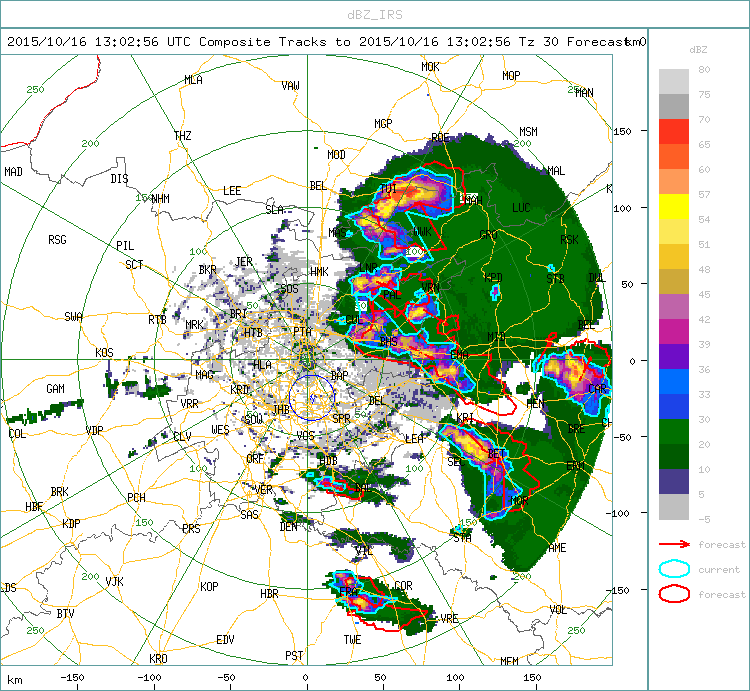Viewport: 750px width, 691px height.
Task: Click the orange 60-65 dBZ legend swatch
Action: pyautogui.click(x=673, y=156)
